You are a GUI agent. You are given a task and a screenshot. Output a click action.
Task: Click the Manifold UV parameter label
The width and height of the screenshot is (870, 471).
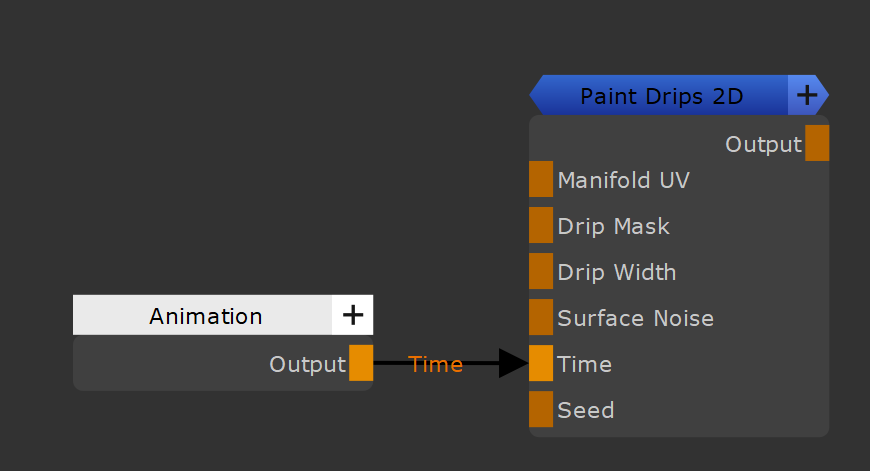(623, 180)
